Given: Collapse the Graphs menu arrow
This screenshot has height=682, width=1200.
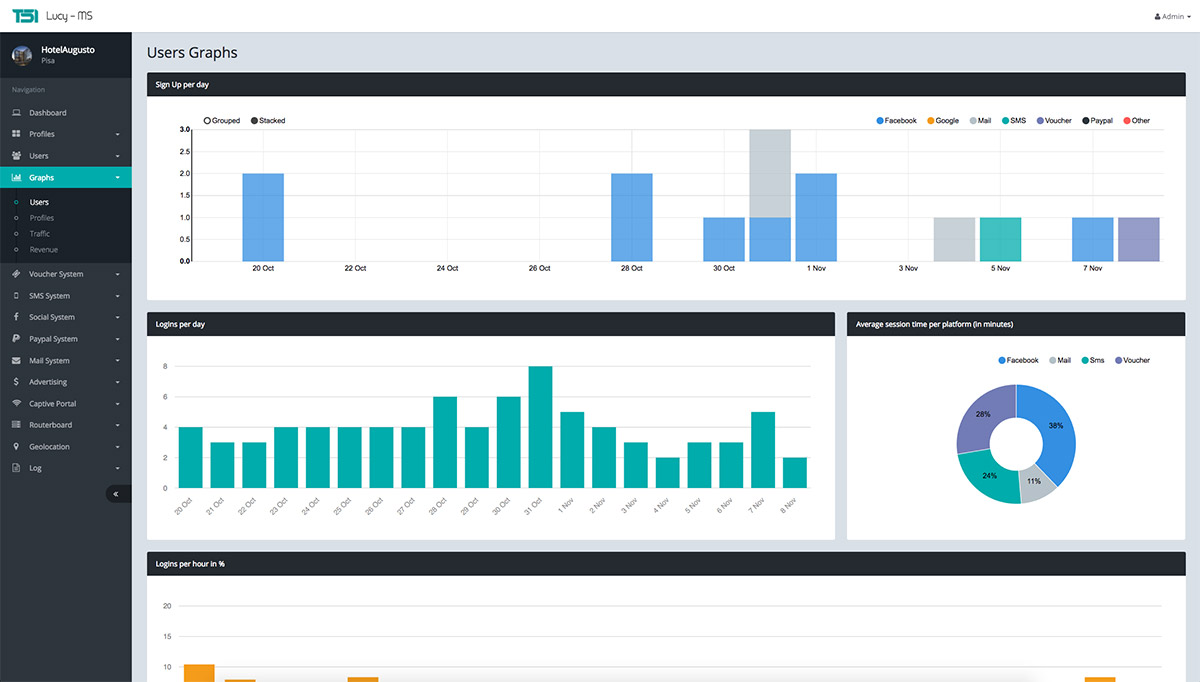Looking at the screenshot, I should pos(117,178).
